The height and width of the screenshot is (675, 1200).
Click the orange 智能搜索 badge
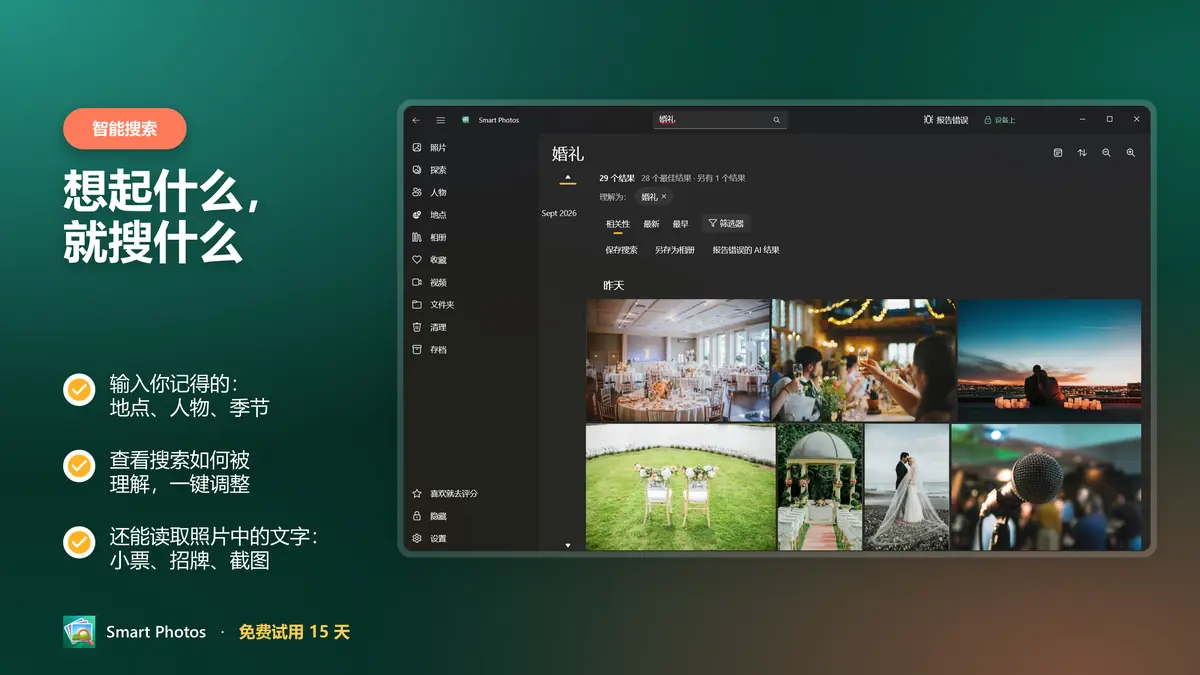pyautogui.click(x=125, y=129)
